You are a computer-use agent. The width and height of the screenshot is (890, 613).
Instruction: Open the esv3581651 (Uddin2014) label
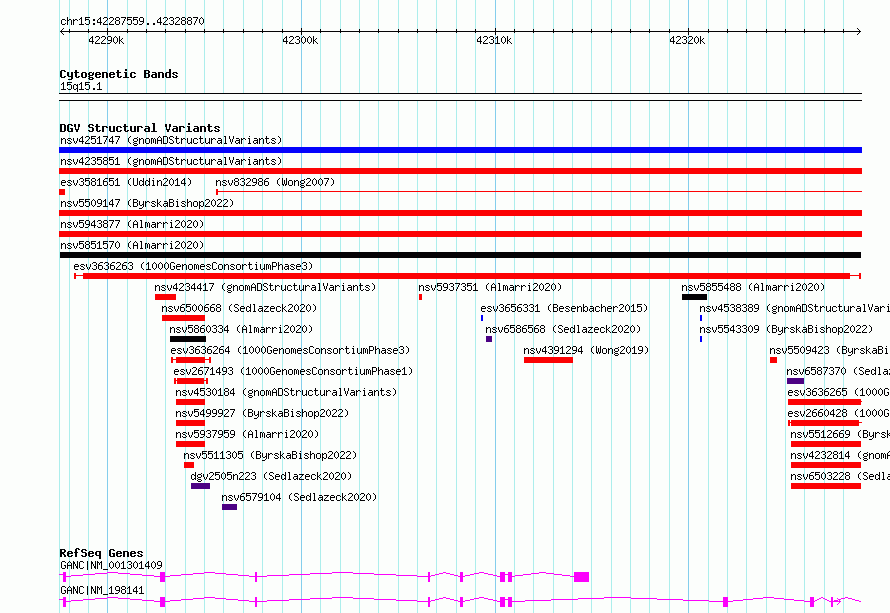pos(126,182)
